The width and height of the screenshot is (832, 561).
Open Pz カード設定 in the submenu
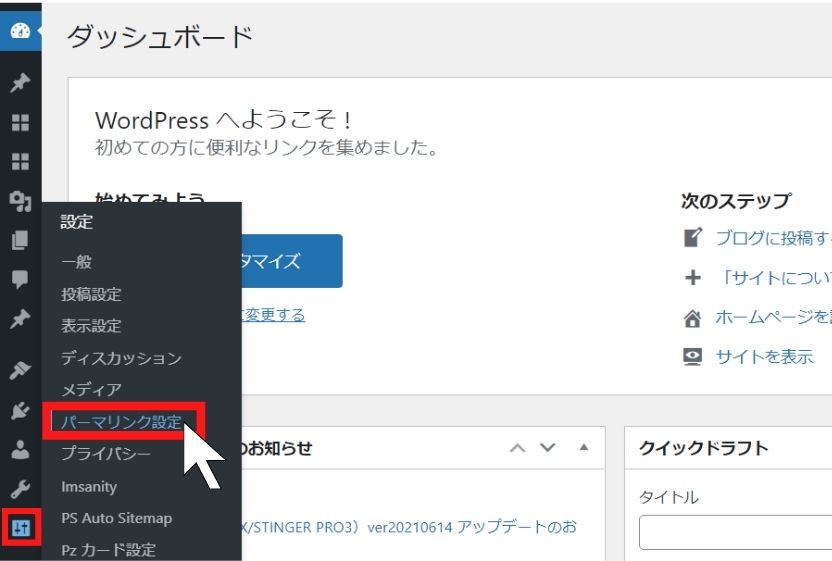click(x=109, y=550)
